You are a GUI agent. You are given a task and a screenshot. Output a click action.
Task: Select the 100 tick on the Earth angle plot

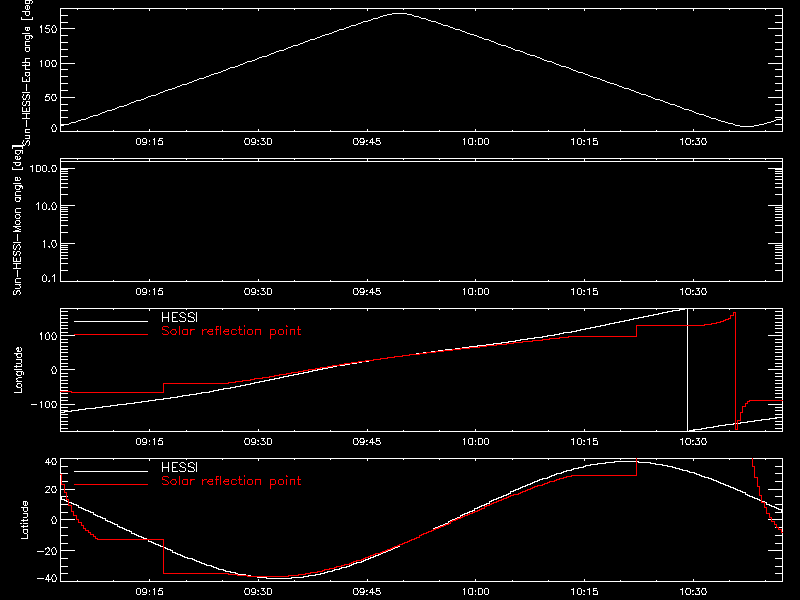pyautogui.click(x=47, y=64)
